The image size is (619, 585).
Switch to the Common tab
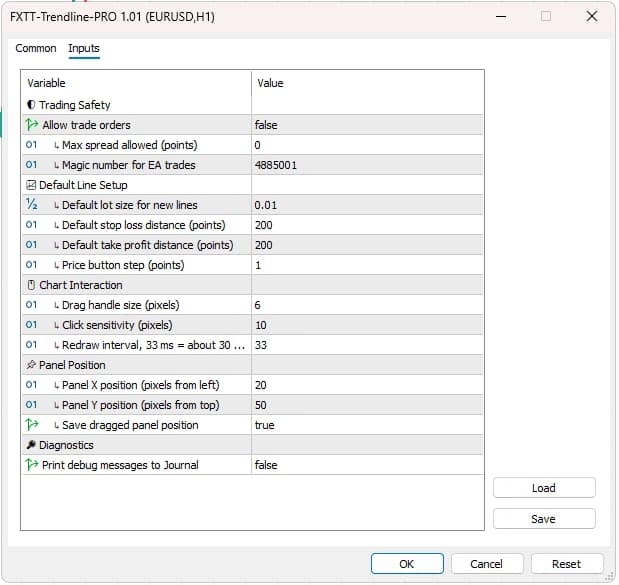click(x=36, y=48)
